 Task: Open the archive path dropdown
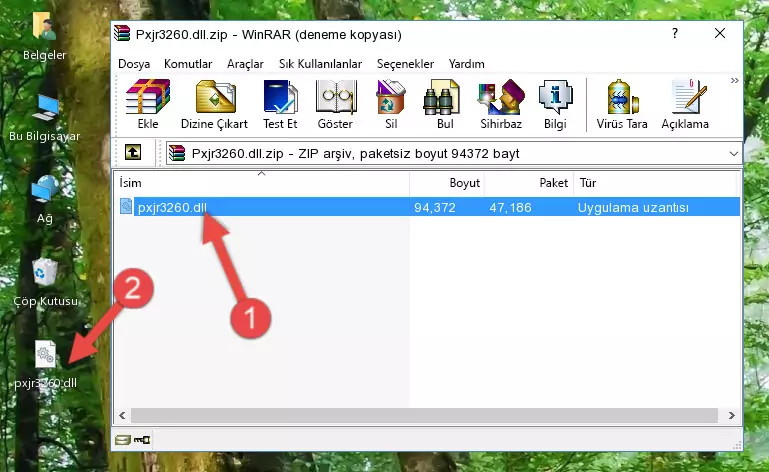pos(733,154)
